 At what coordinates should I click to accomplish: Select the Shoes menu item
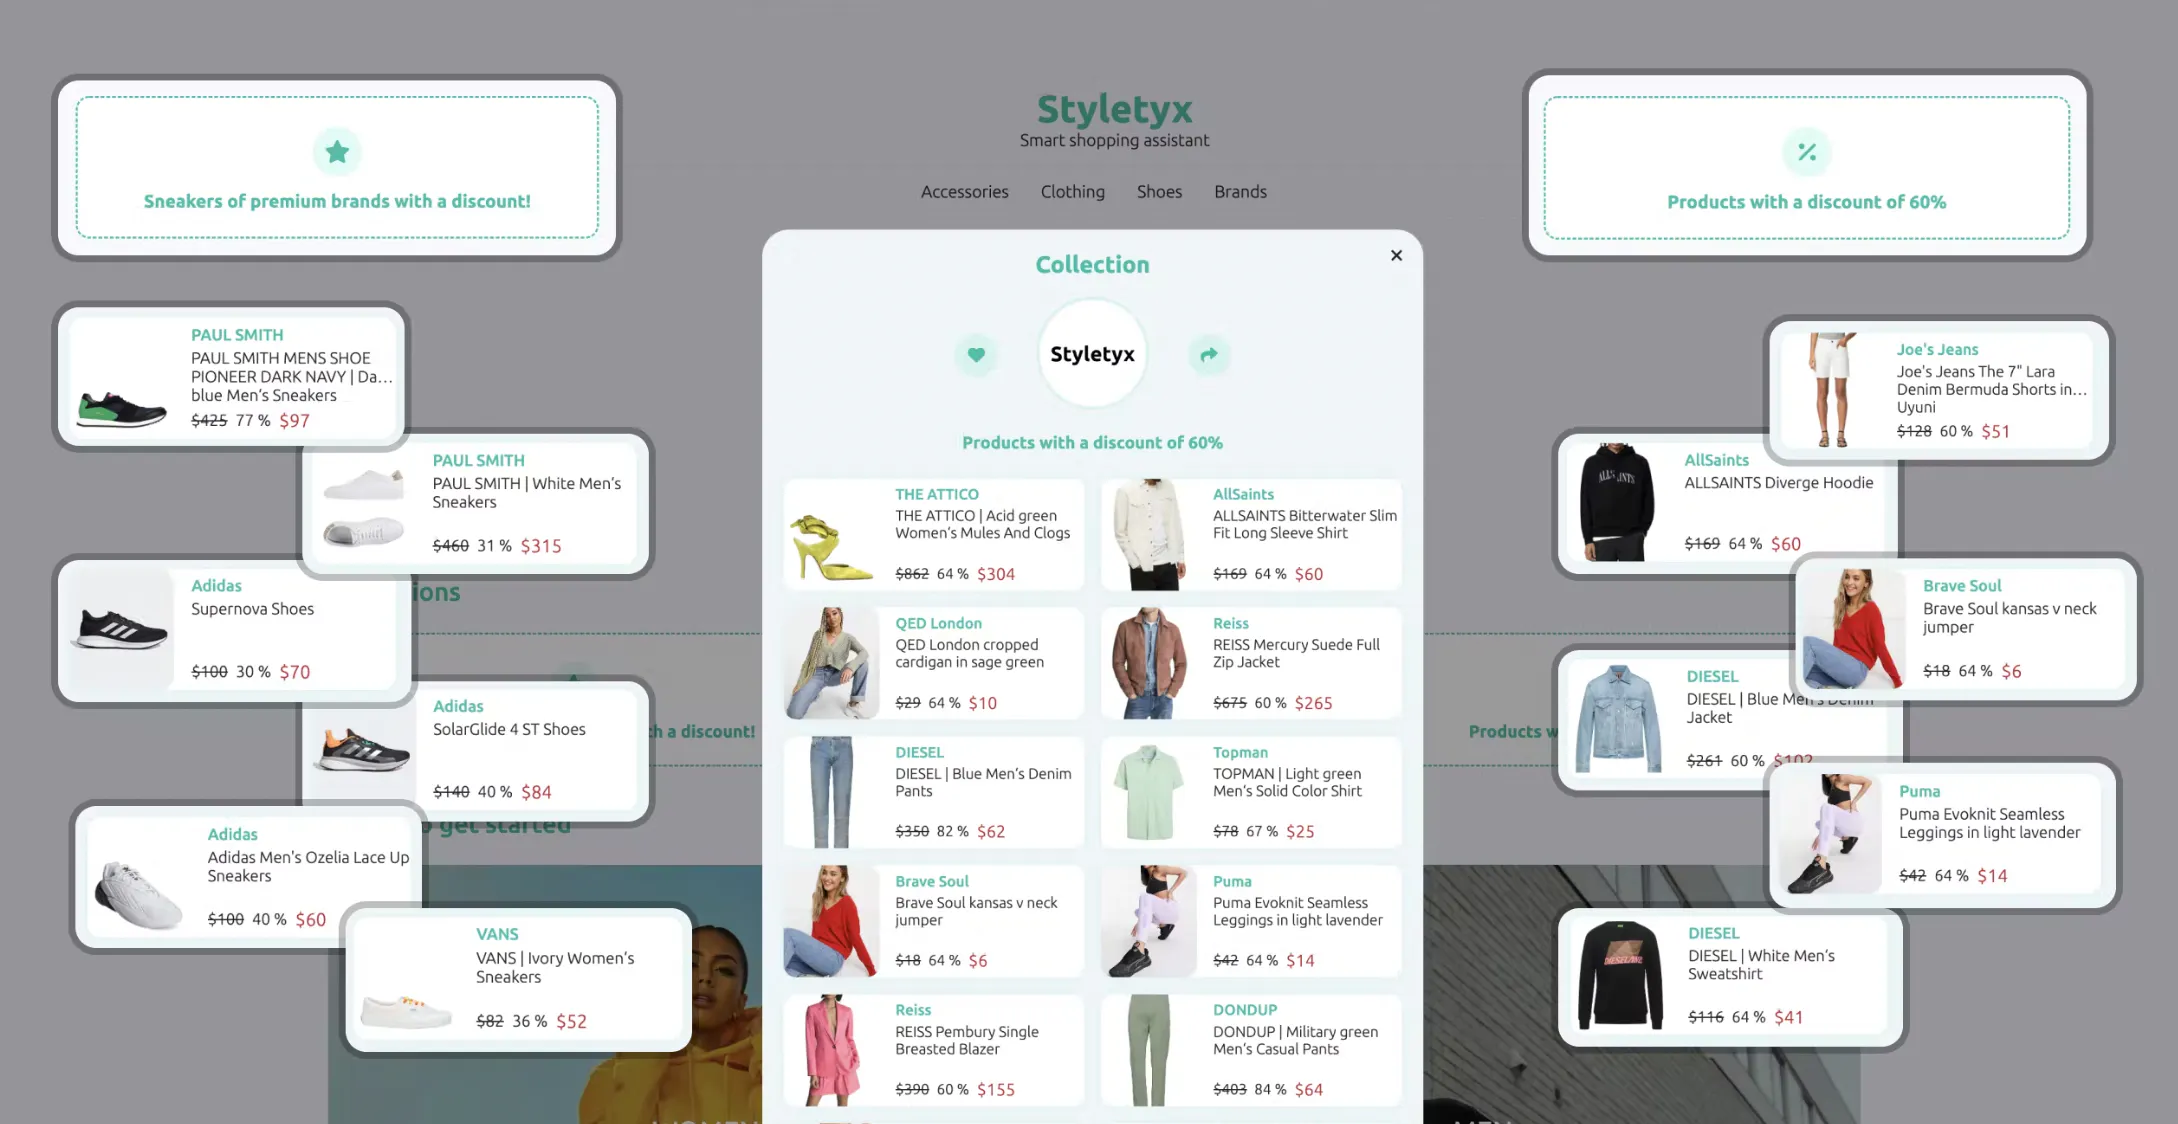tap(1159, 192)
